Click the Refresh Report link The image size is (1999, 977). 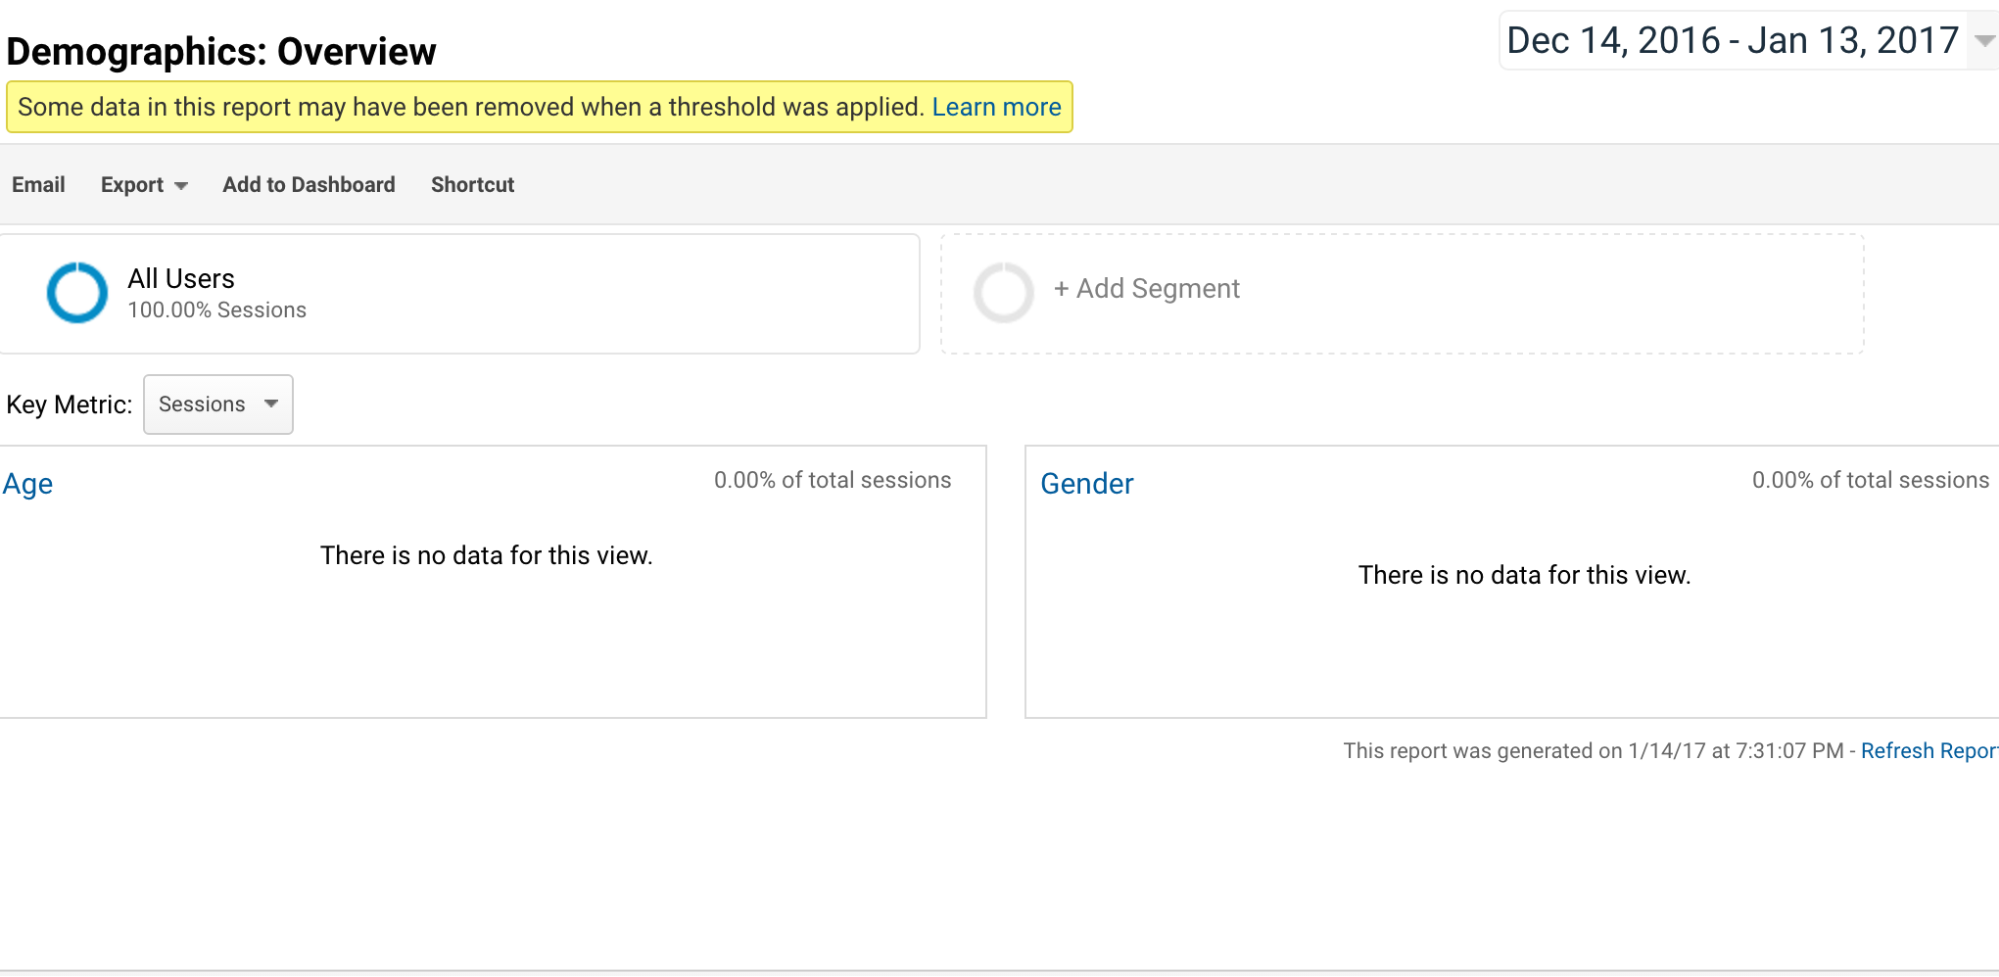pyautogui.click(x=1928, y=751)
